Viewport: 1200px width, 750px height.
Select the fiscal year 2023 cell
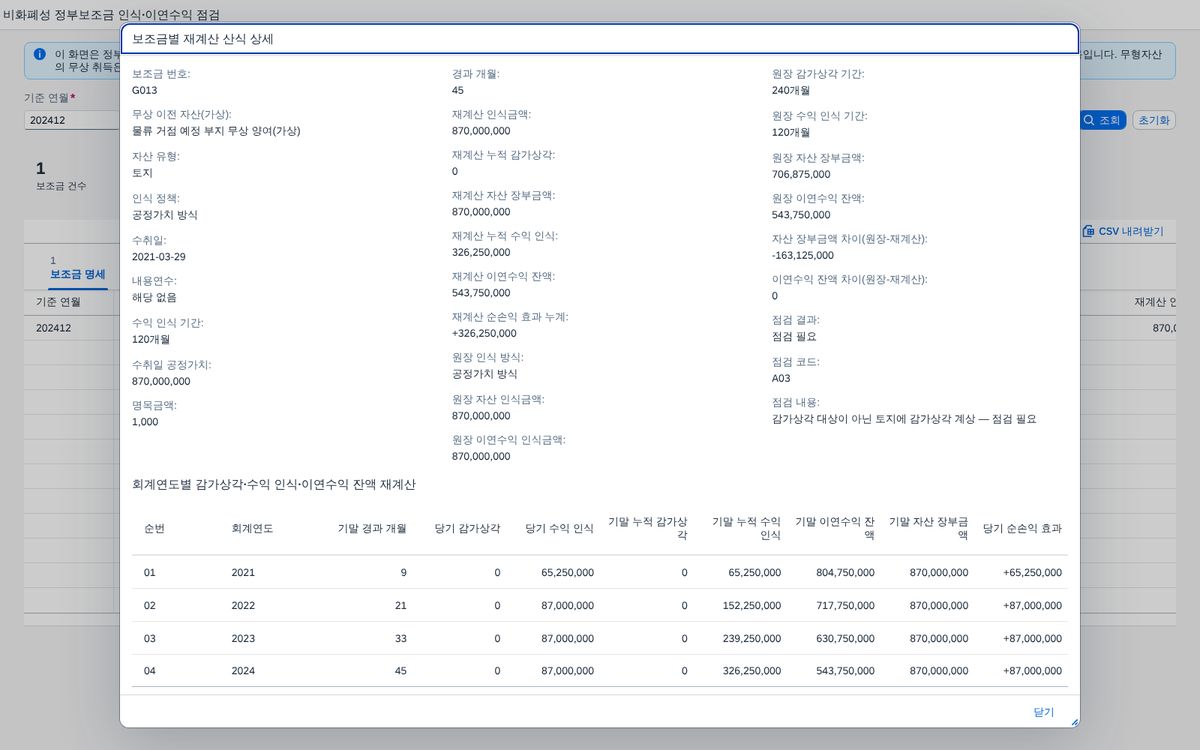243,638
